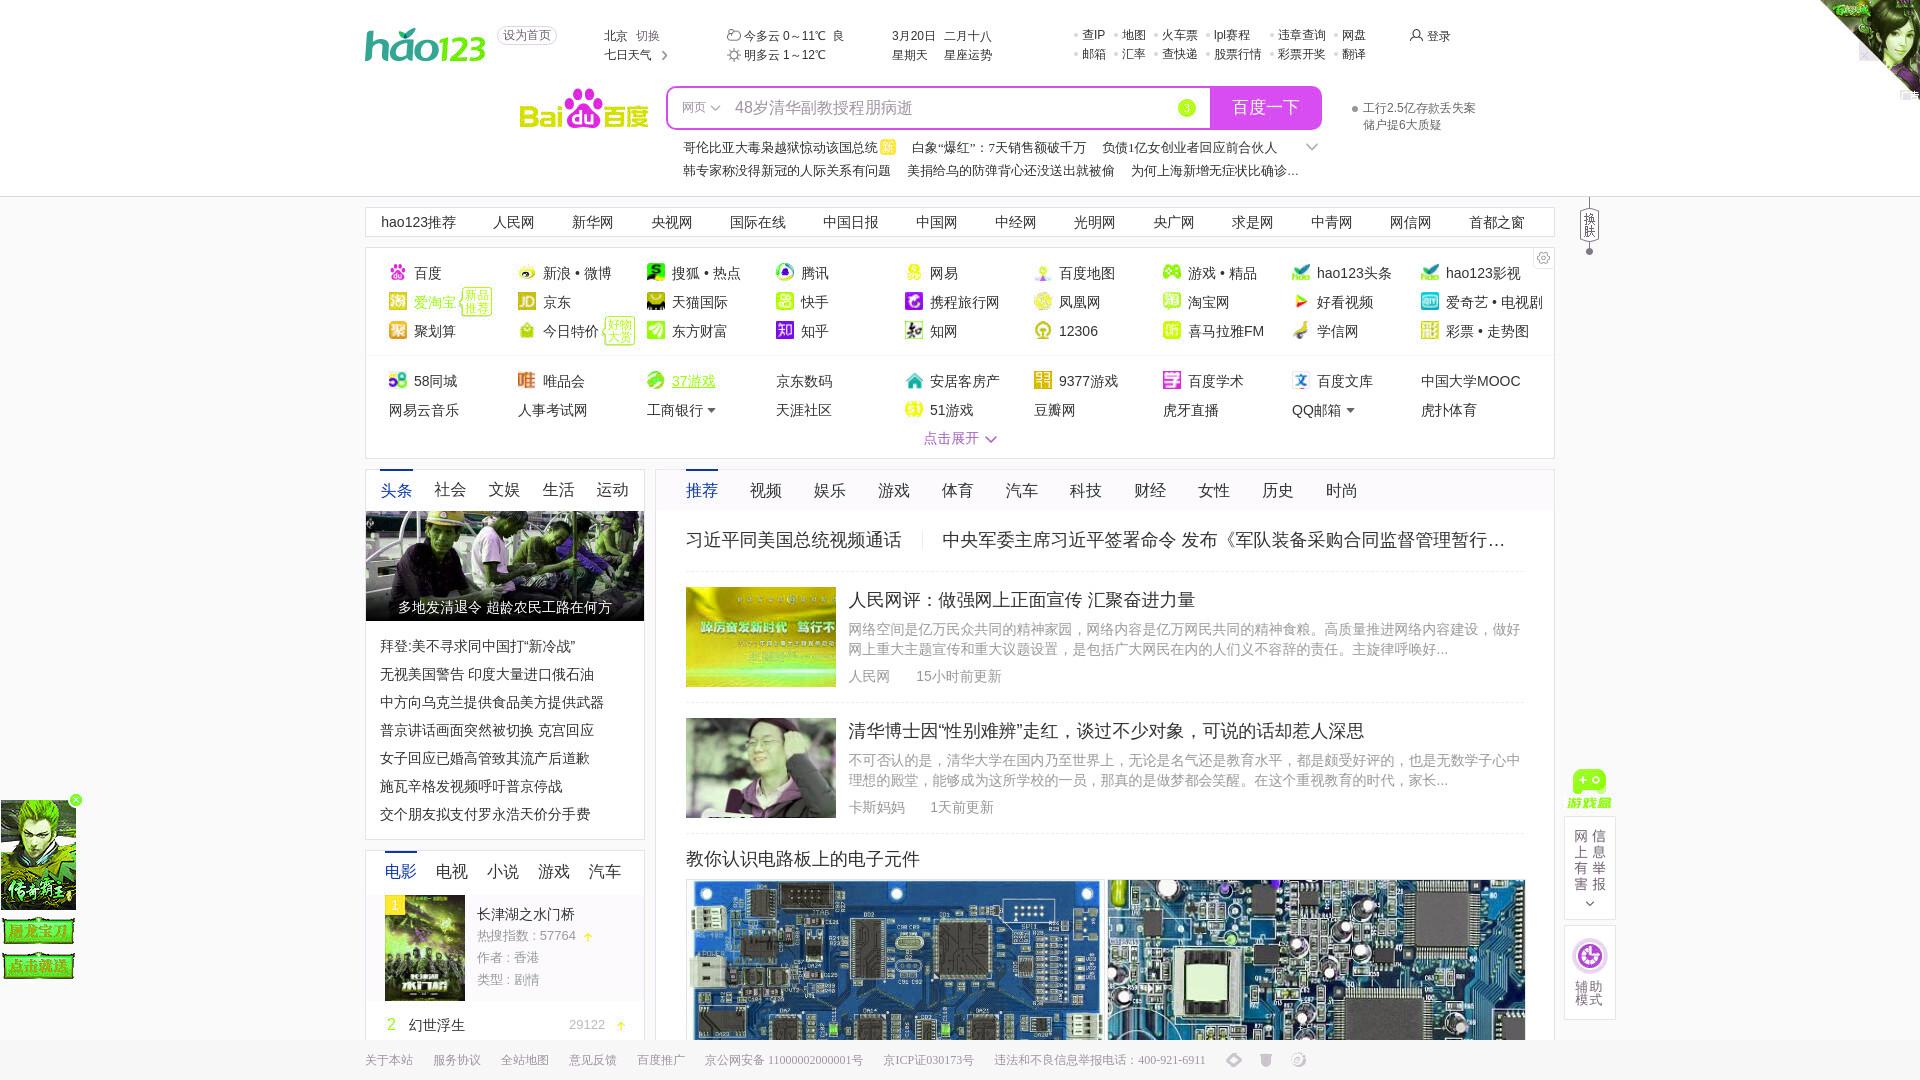Close the left floating game ad
The image size is (1920, 1080).
pos(76,800)
